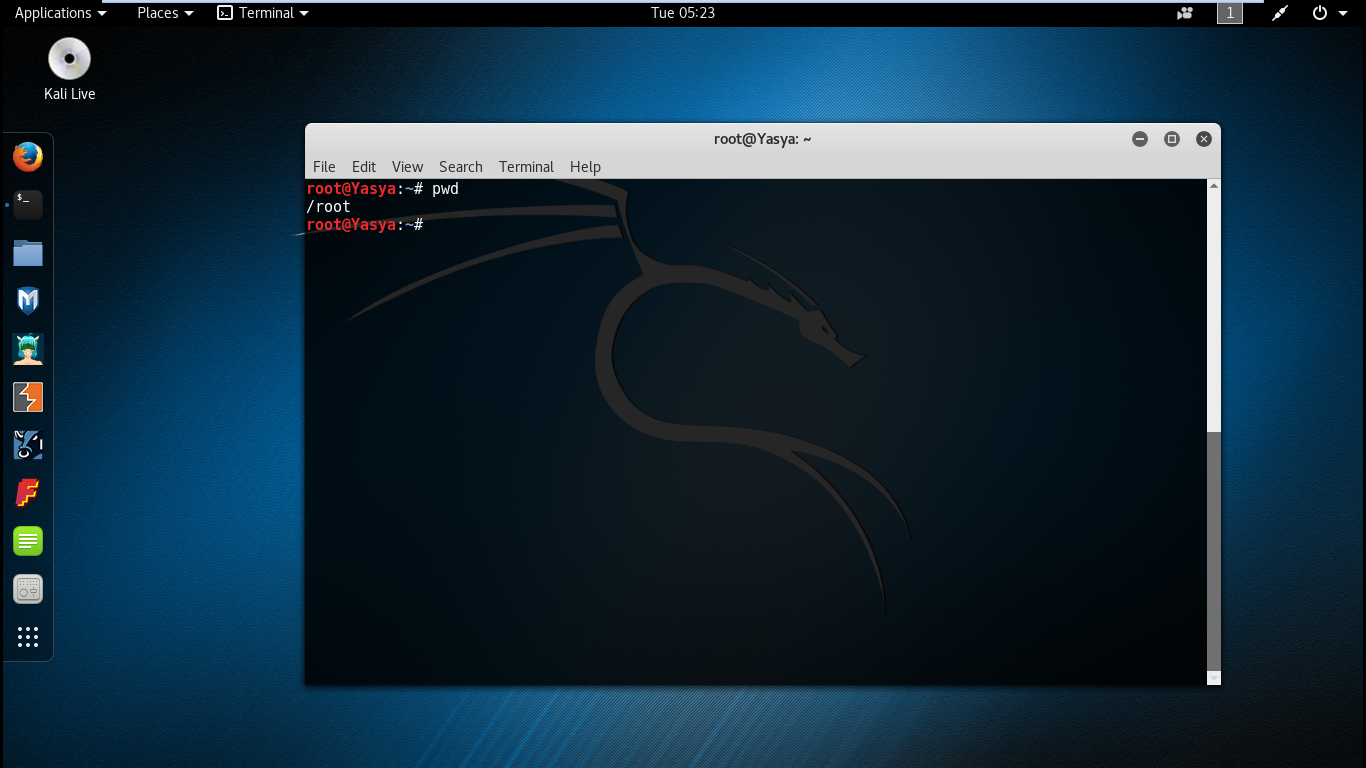
Task: Open Maltego icon in the dock
Action: (28, 445)
